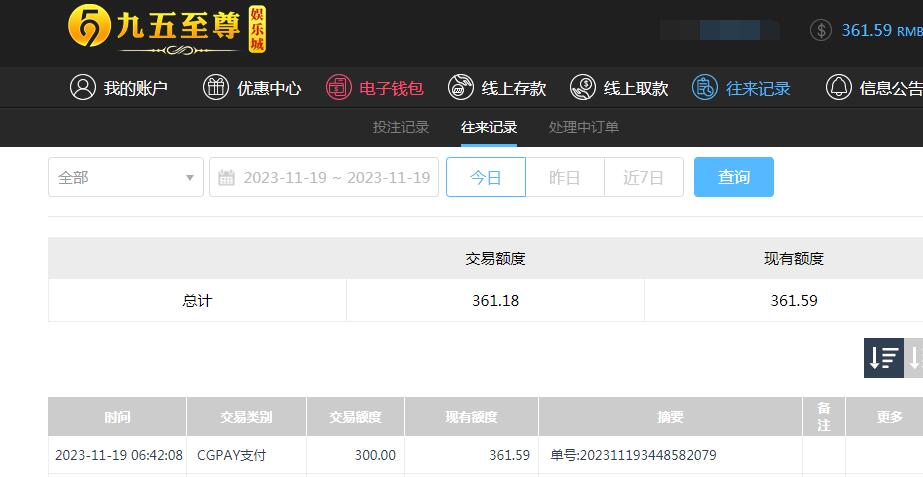Open the date range picker field
Viewport: 923px width, 477px height.
pos(324,177)
